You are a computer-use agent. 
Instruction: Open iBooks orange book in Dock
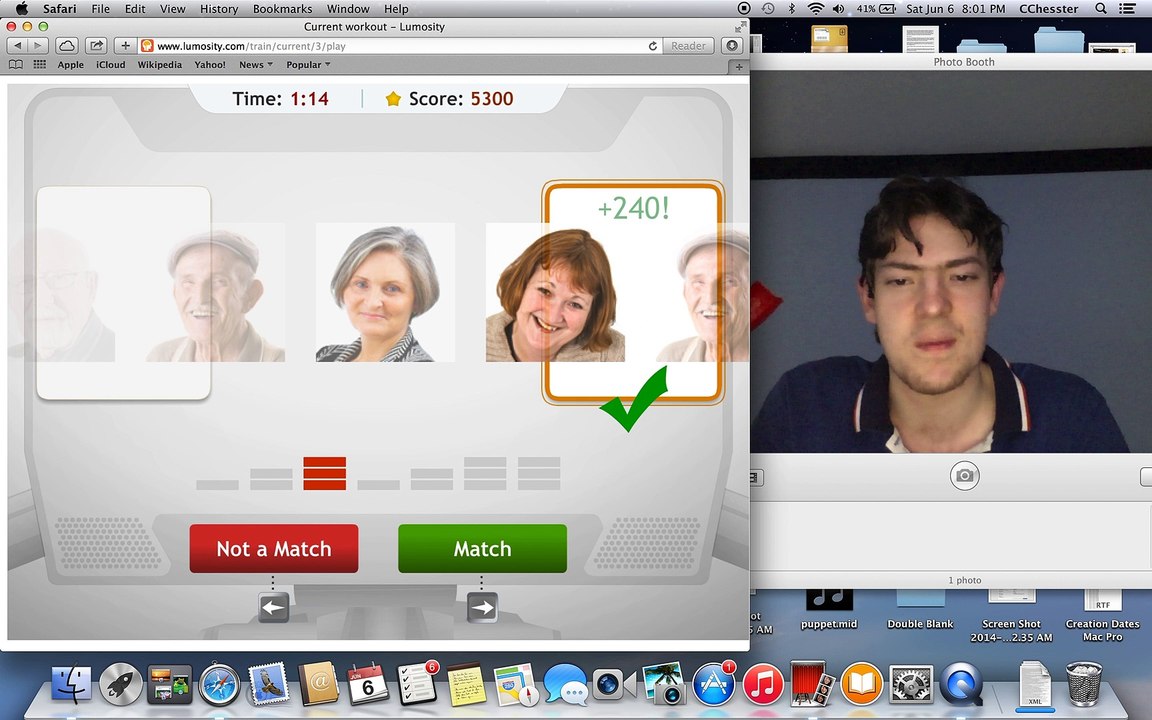[861, 684]
